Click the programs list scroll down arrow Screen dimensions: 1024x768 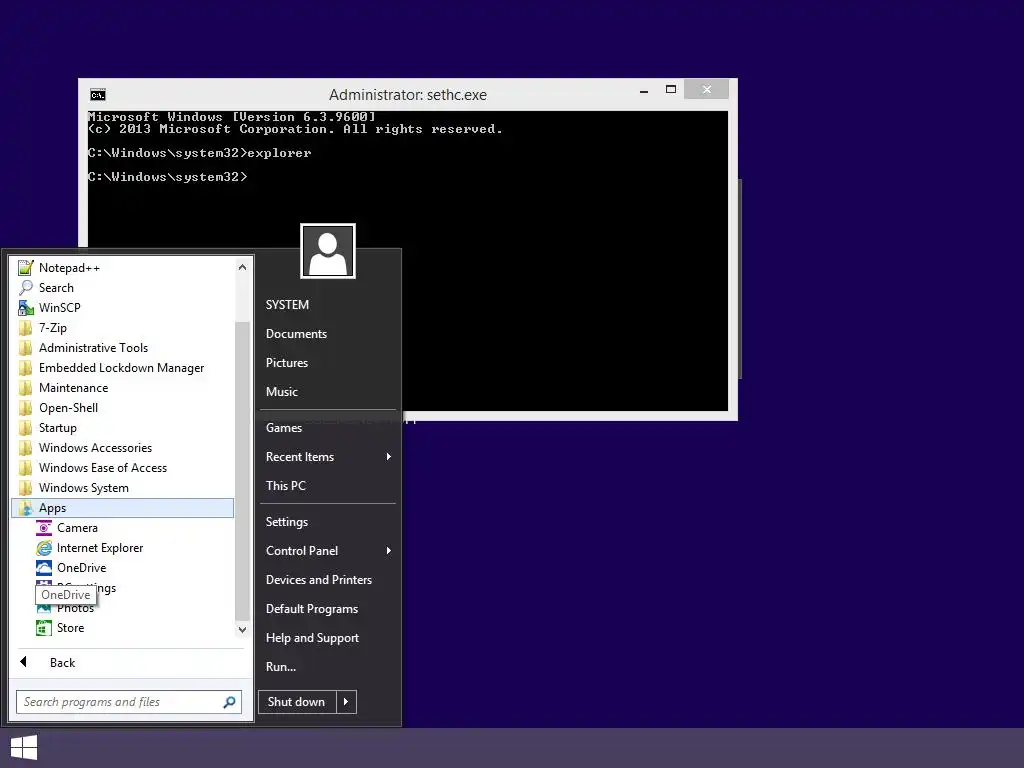click(242, 630)
